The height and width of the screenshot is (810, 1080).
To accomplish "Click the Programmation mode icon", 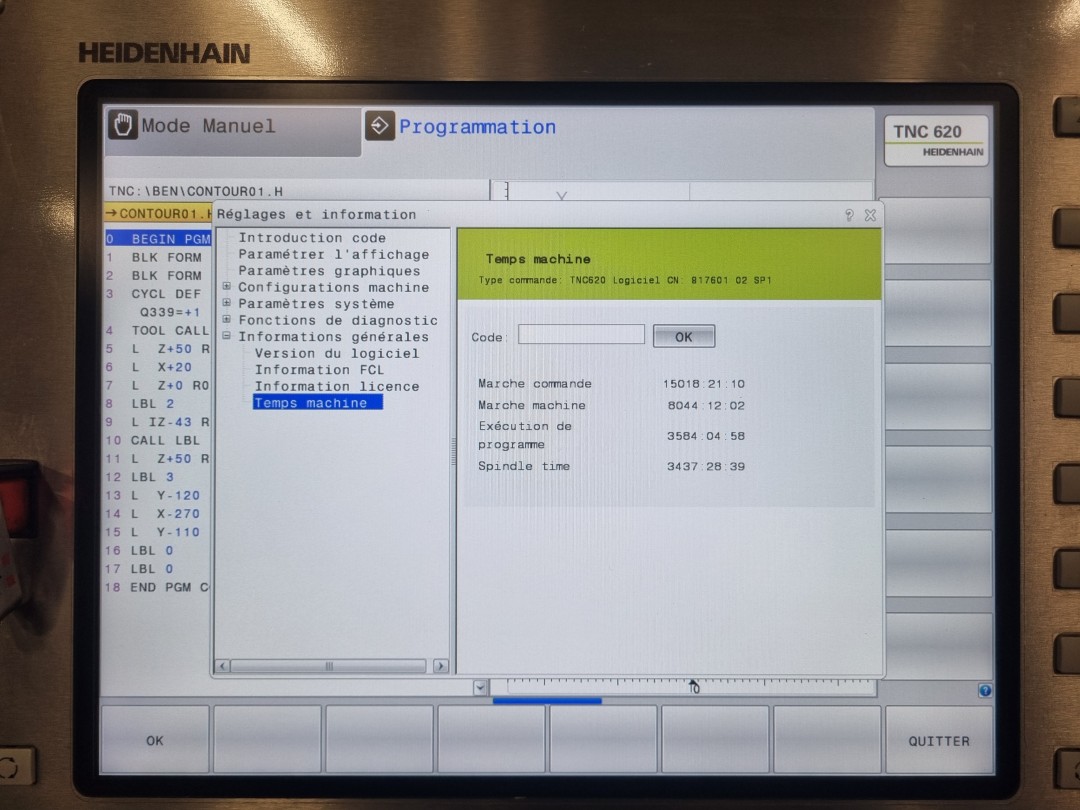I will point(380,127).
